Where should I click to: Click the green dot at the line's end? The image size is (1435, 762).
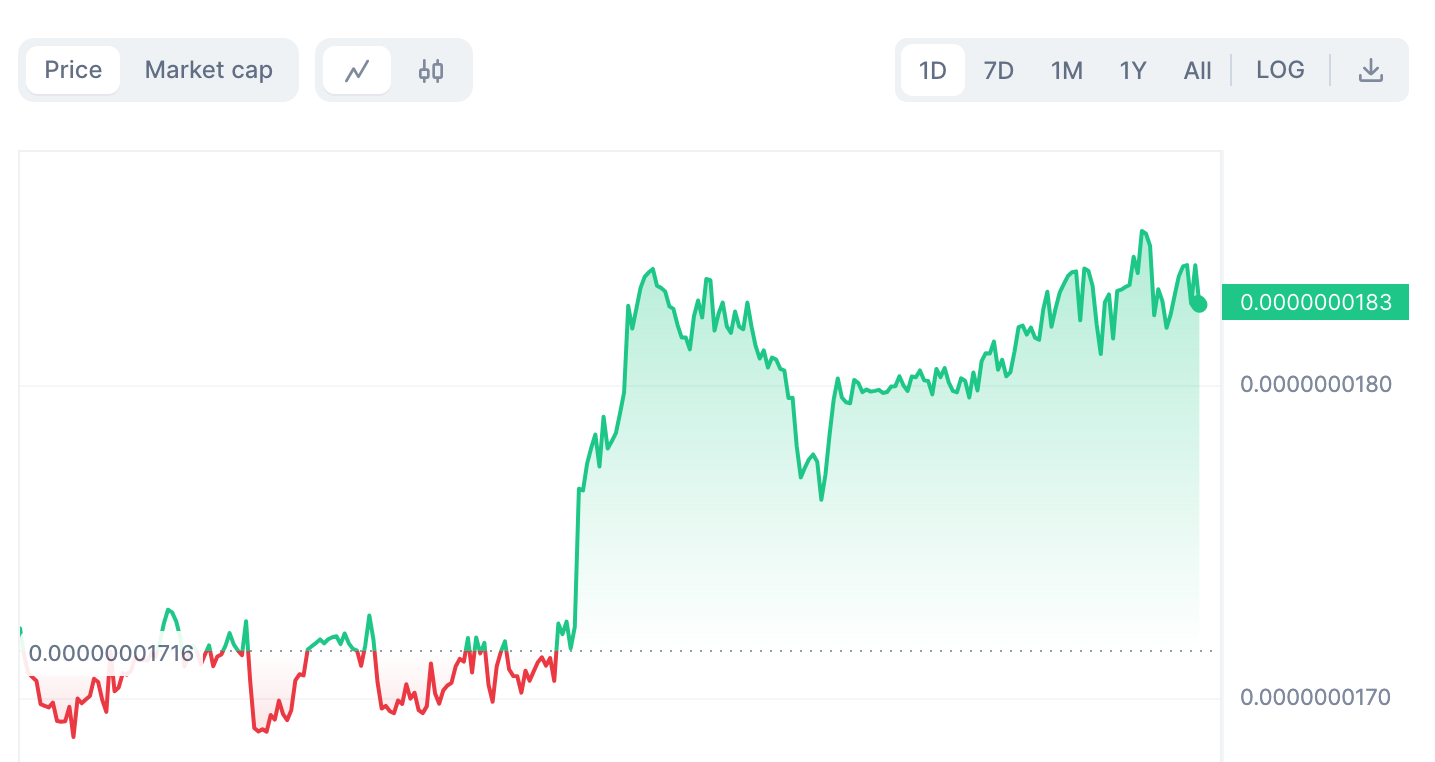coord(1199,304)
